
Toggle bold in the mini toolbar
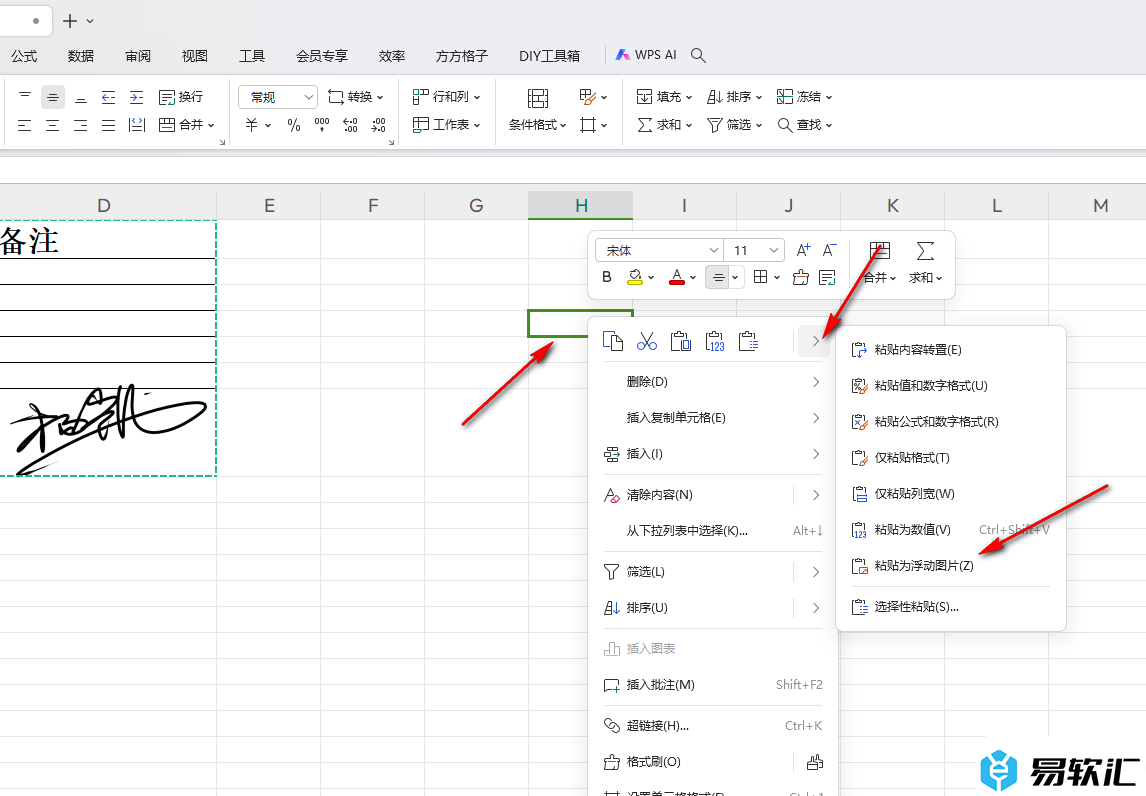click(607, 277)
